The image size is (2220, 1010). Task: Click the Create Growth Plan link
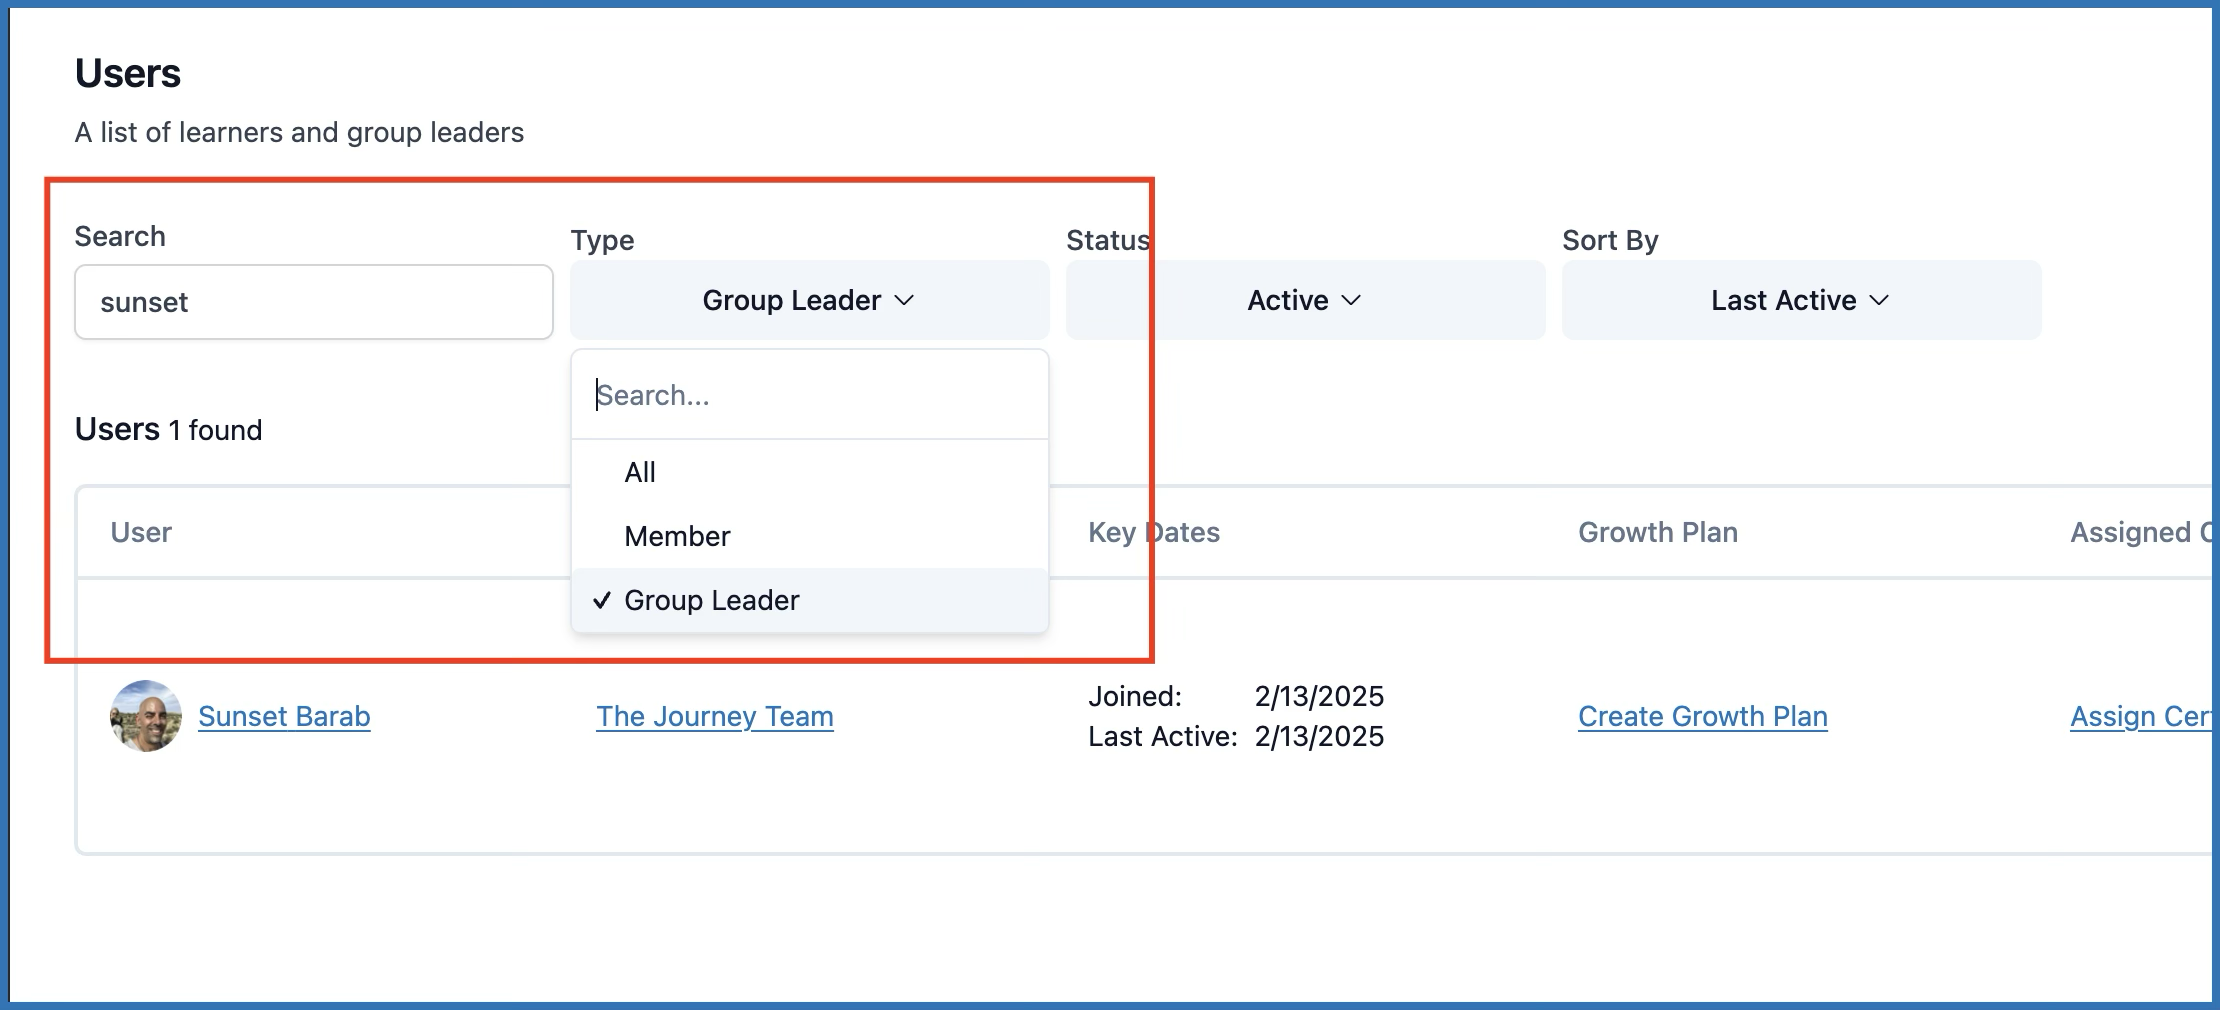[x=1702, y=716]
